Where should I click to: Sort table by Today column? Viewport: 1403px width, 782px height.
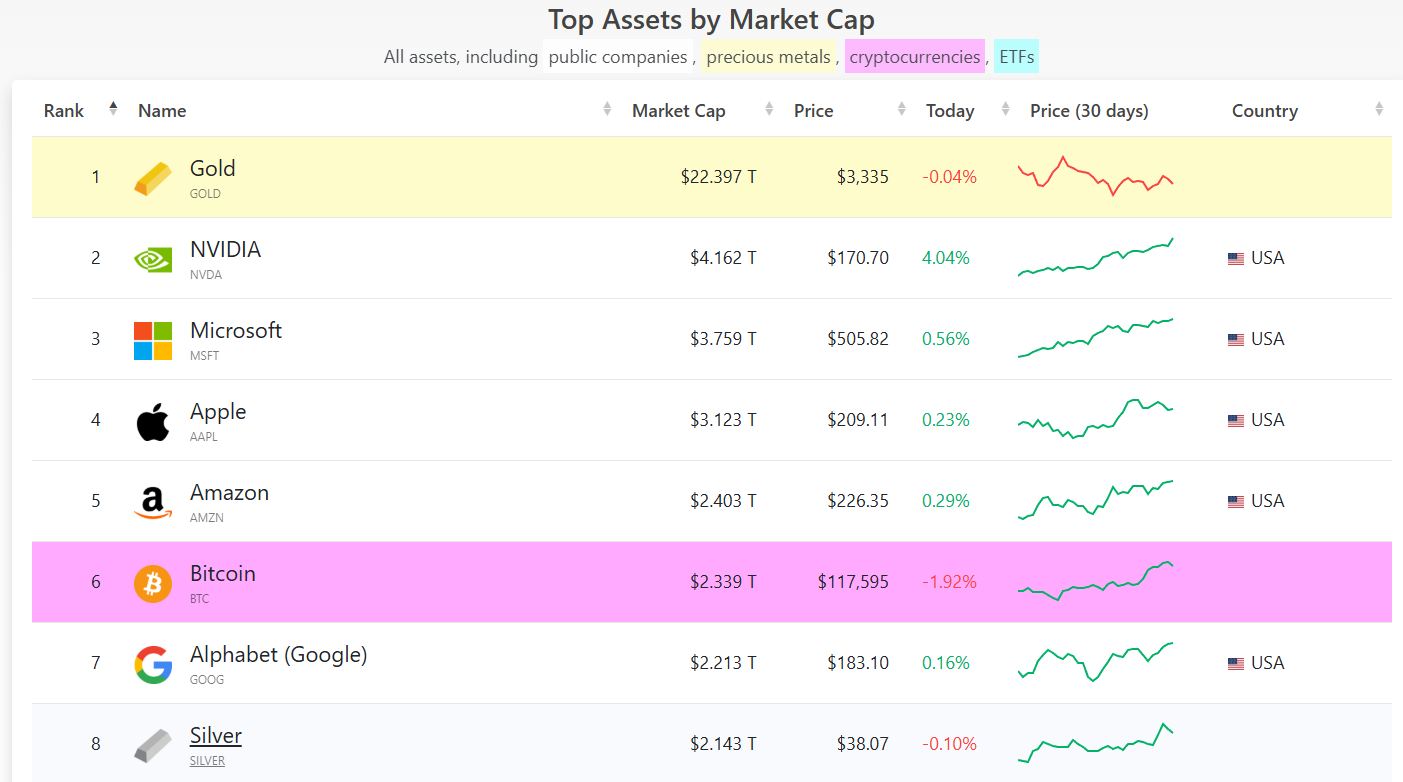point(949,111)
